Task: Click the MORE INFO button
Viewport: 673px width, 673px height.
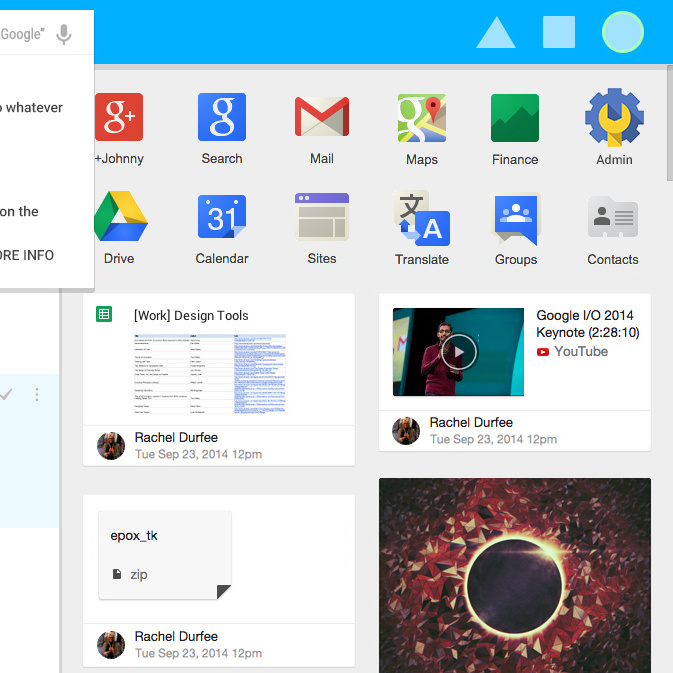Action: pyautogui.click(x=27, y=255)
